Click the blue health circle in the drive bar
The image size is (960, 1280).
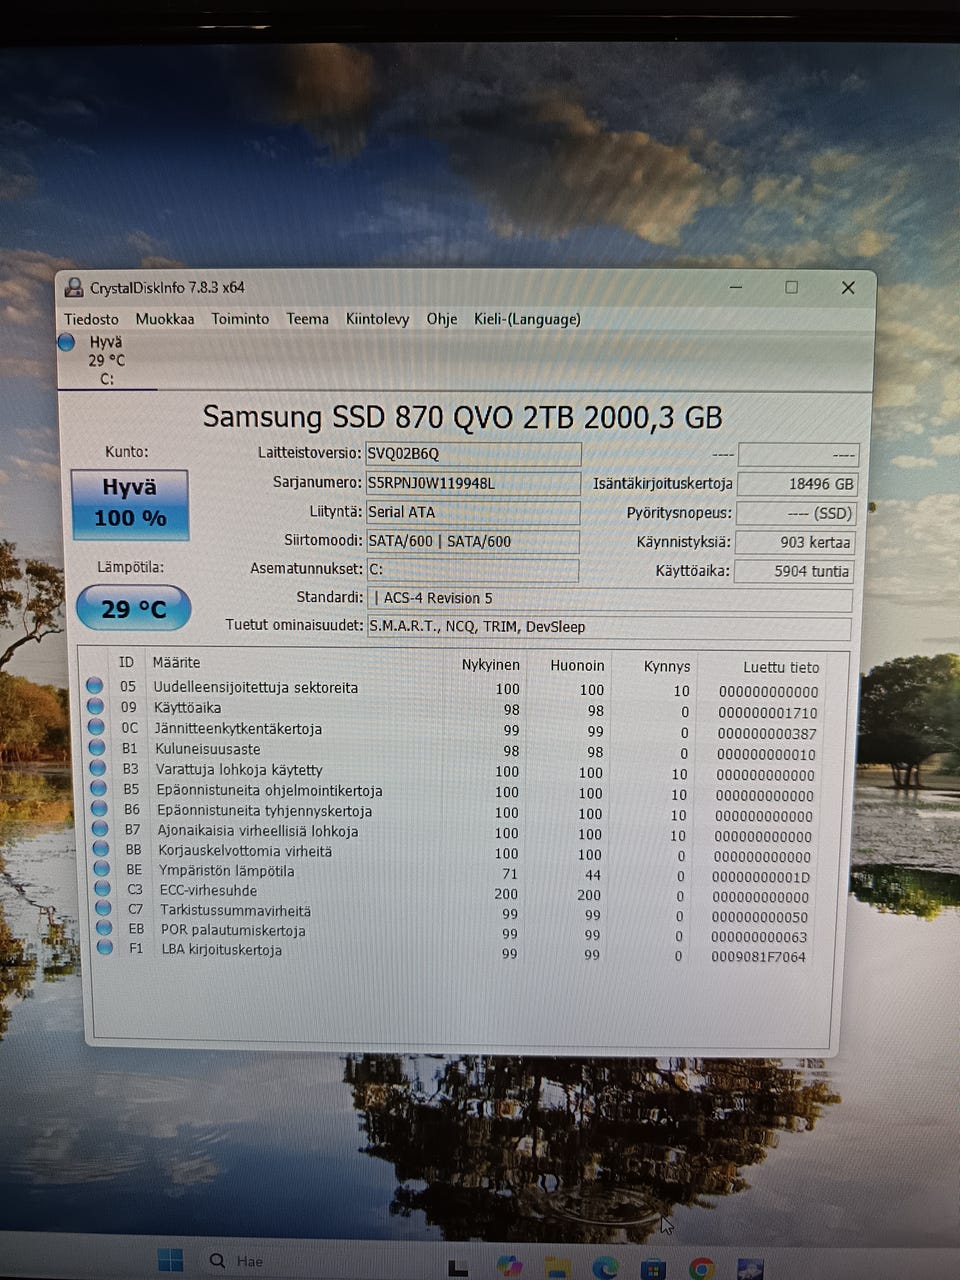click(67, 342)
